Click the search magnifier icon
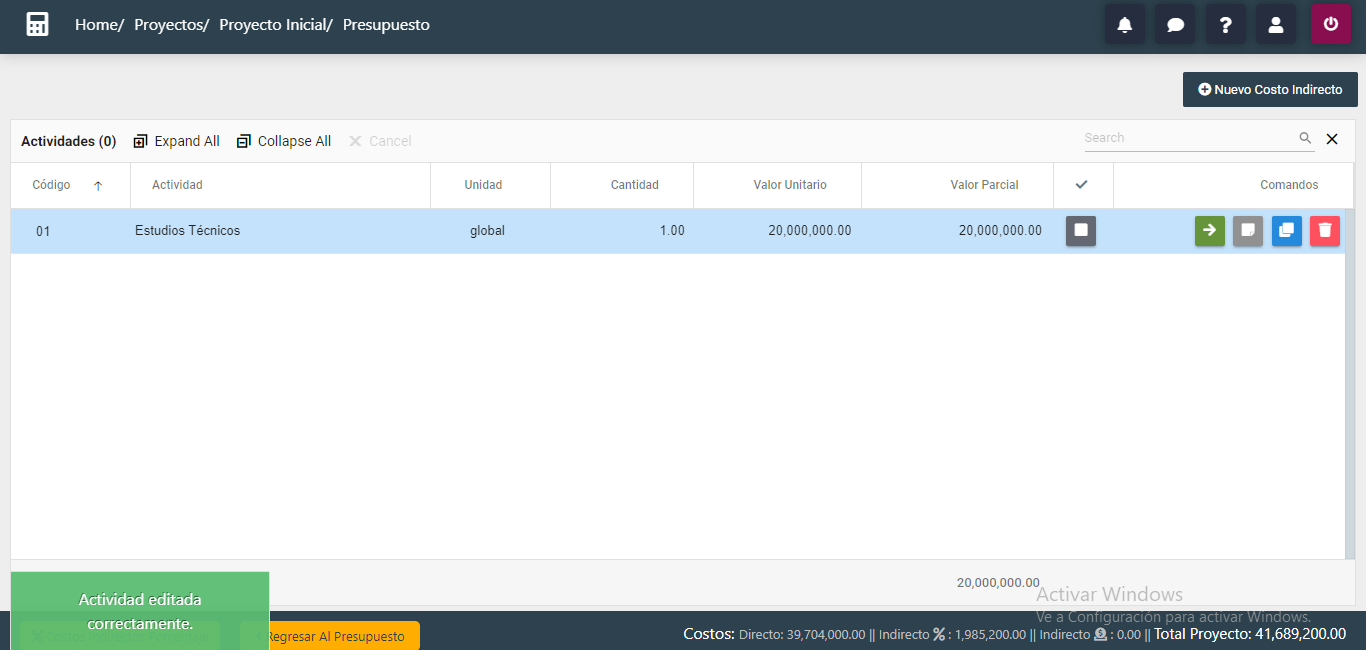This screenshot has height=650, width=1366. (x=1305, y=138)
